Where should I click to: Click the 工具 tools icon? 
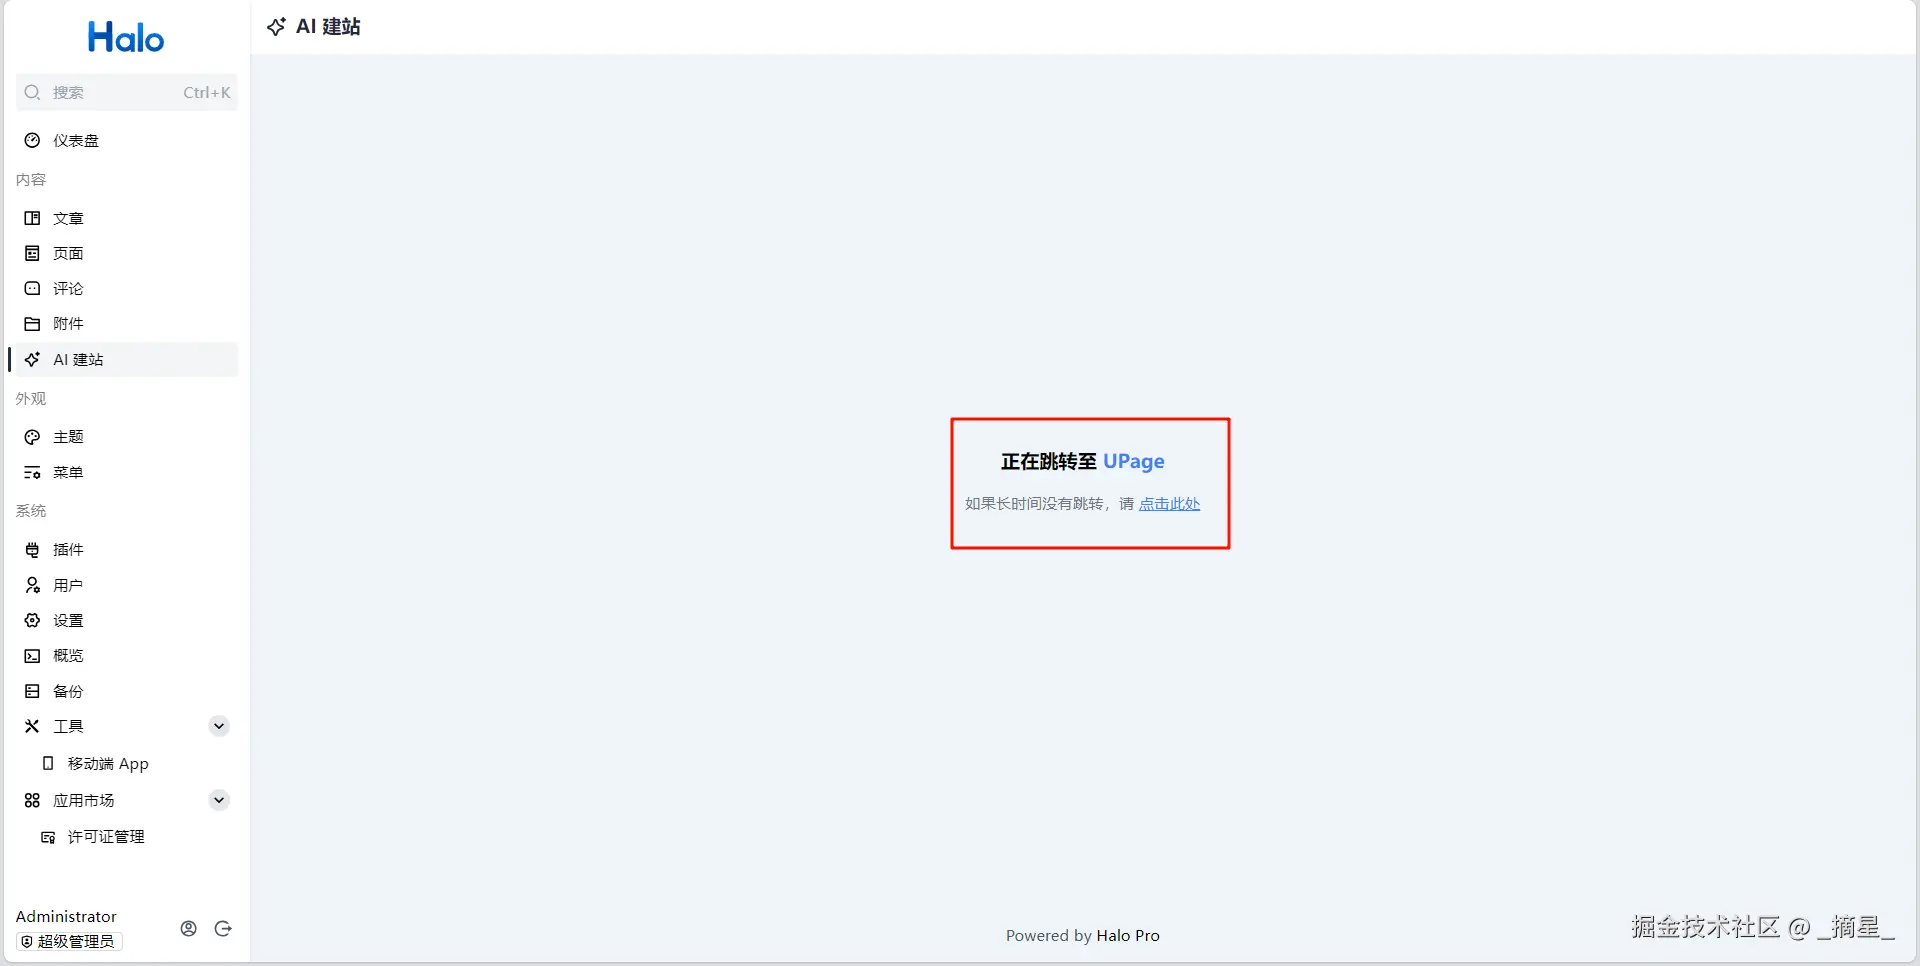click(32, 726)
